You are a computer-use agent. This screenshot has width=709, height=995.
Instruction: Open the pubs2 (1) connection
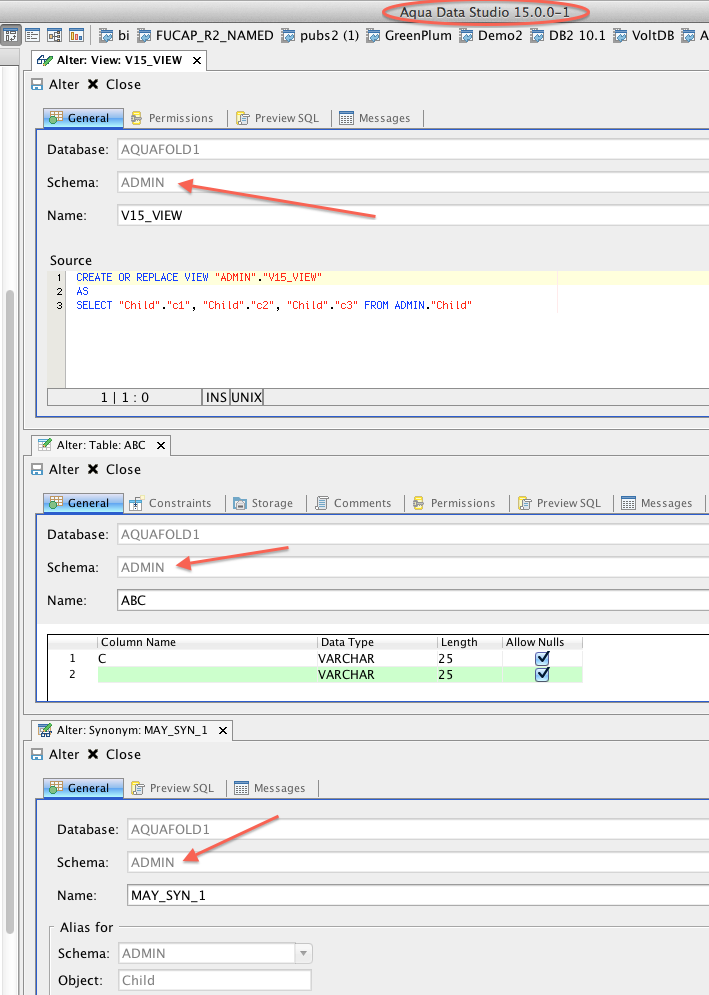coord(320,36)
